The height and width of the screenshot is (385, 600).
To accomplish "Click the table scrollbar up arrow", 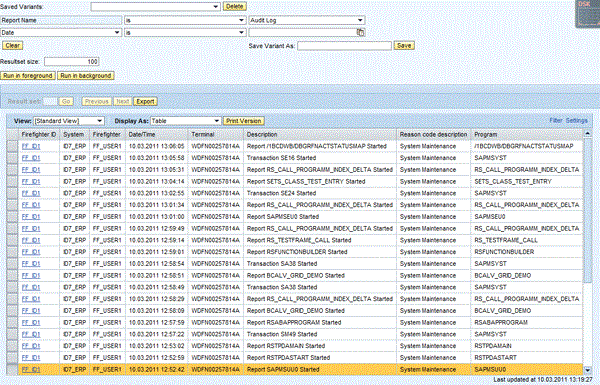I will pos(587,134).
